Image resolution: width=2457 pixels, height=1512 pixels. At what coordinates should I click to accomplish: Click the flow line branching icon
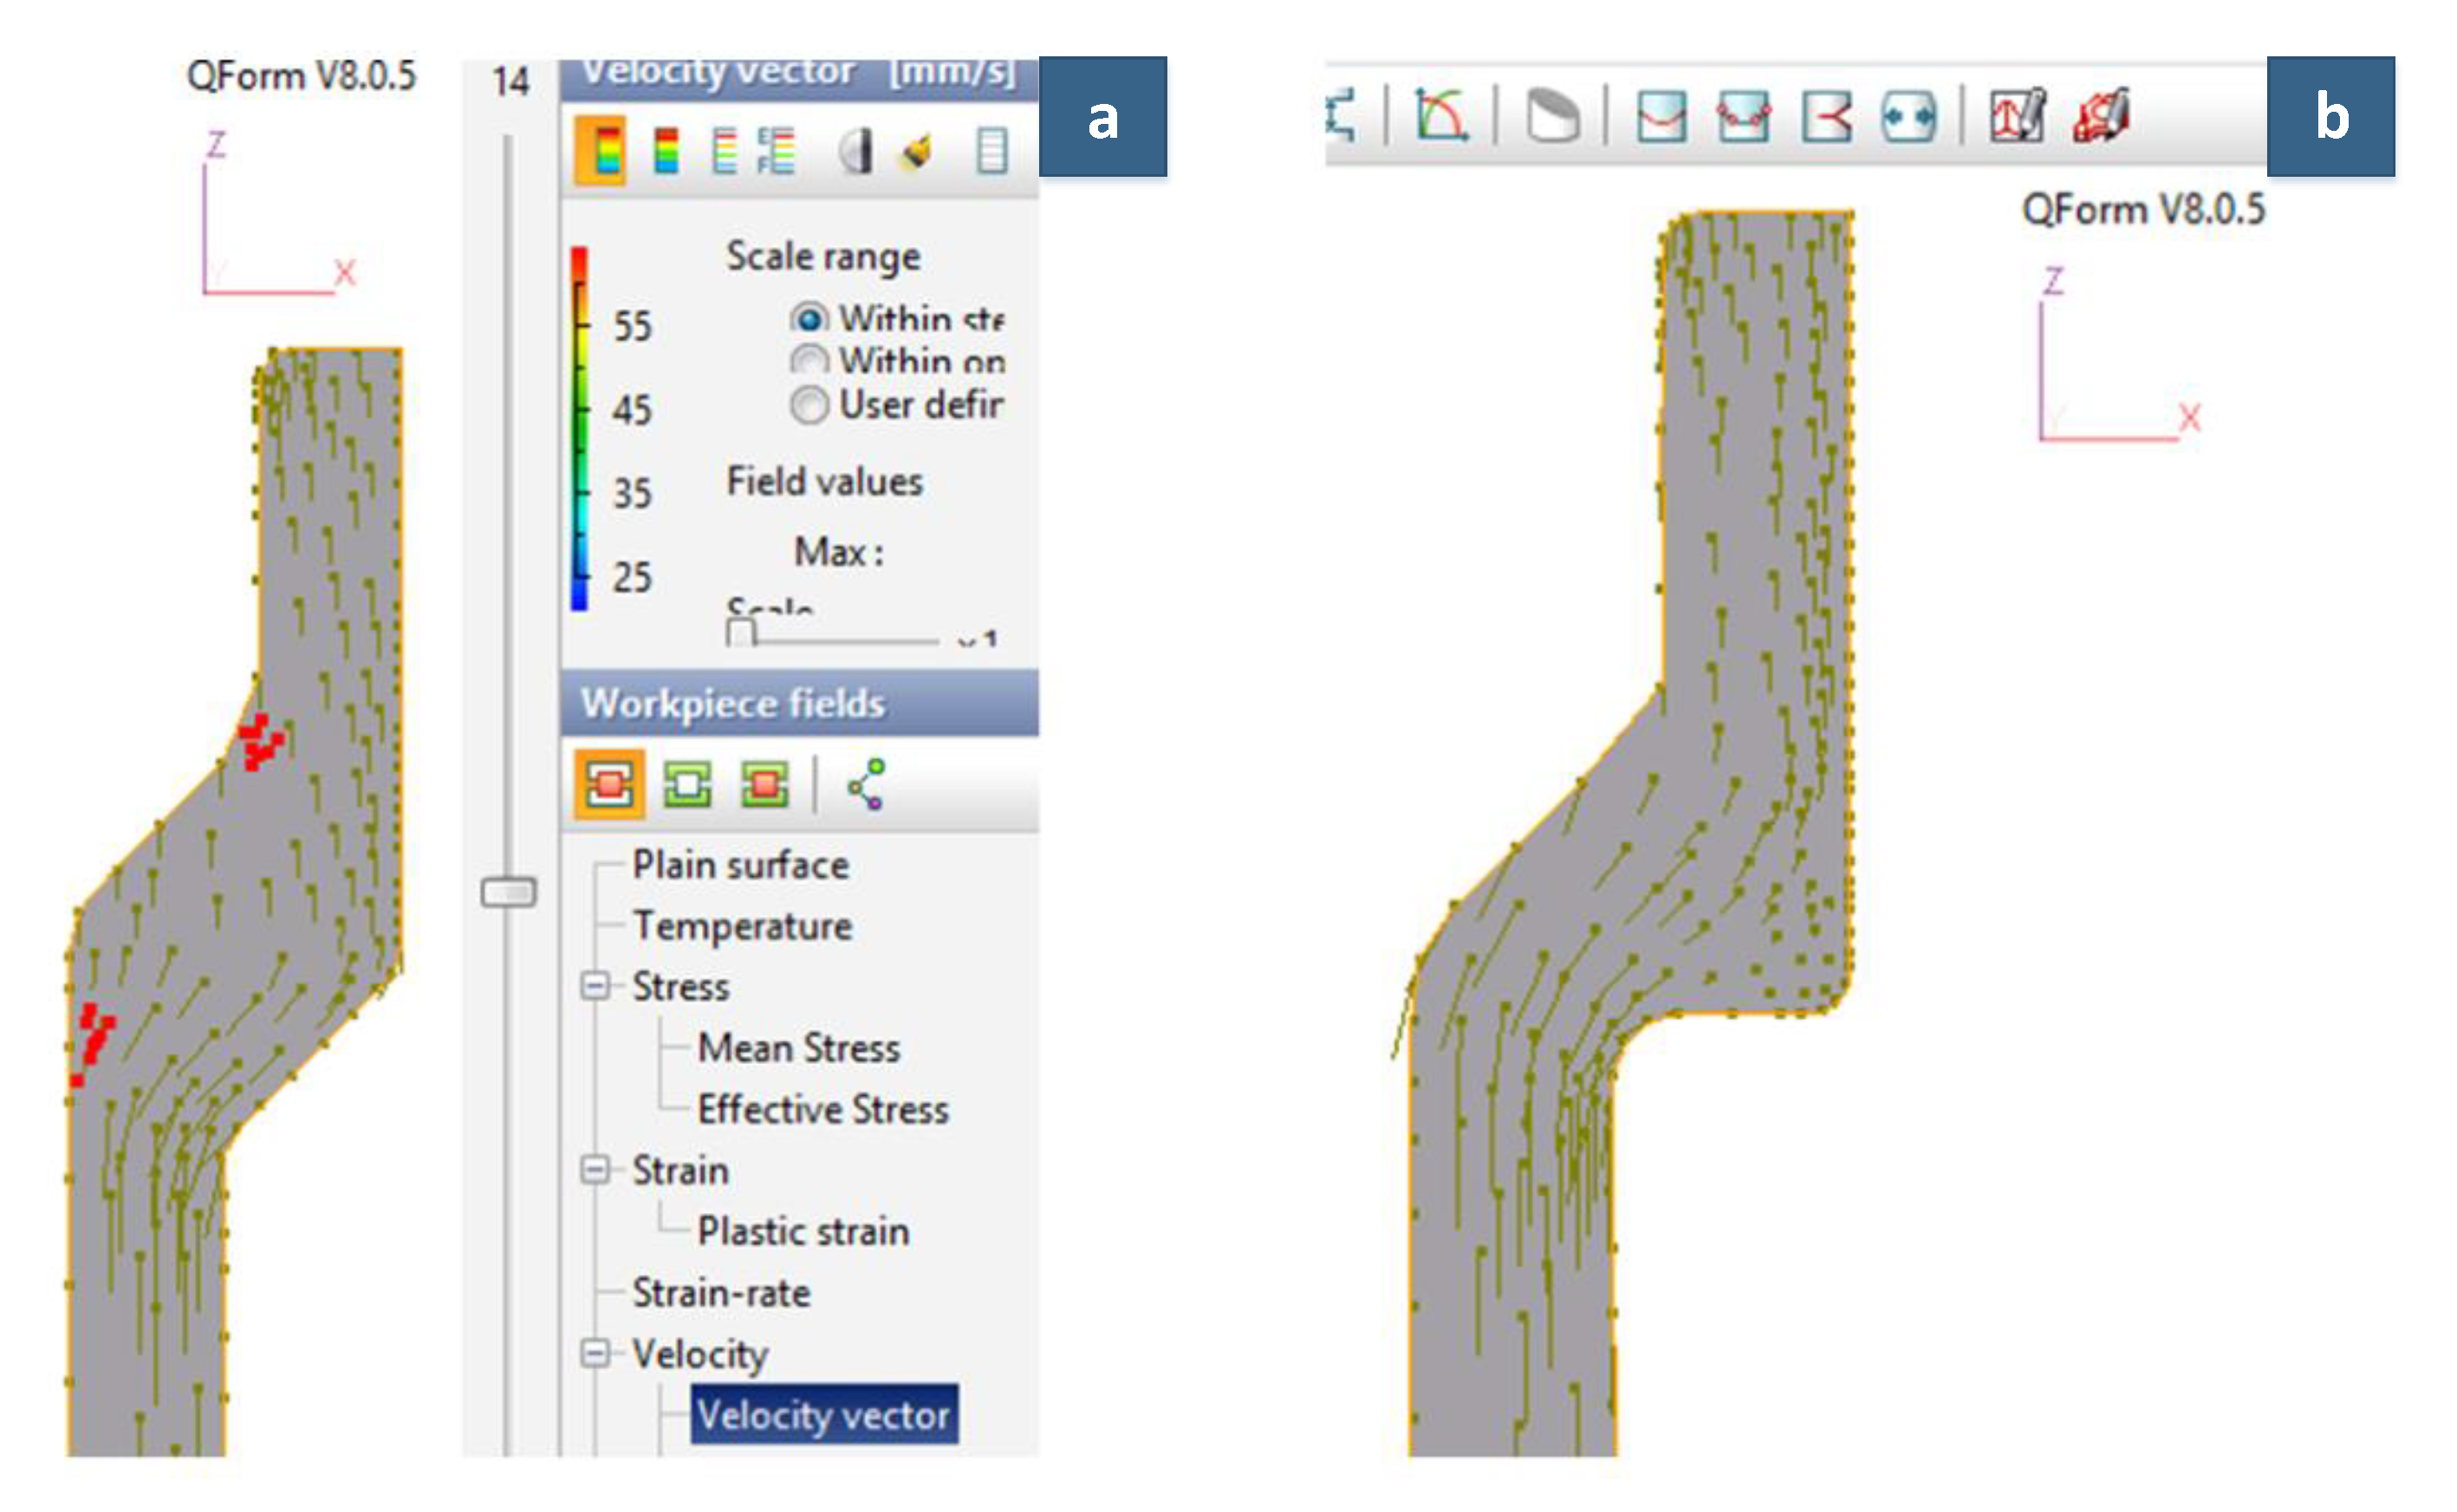(1827, 117)
